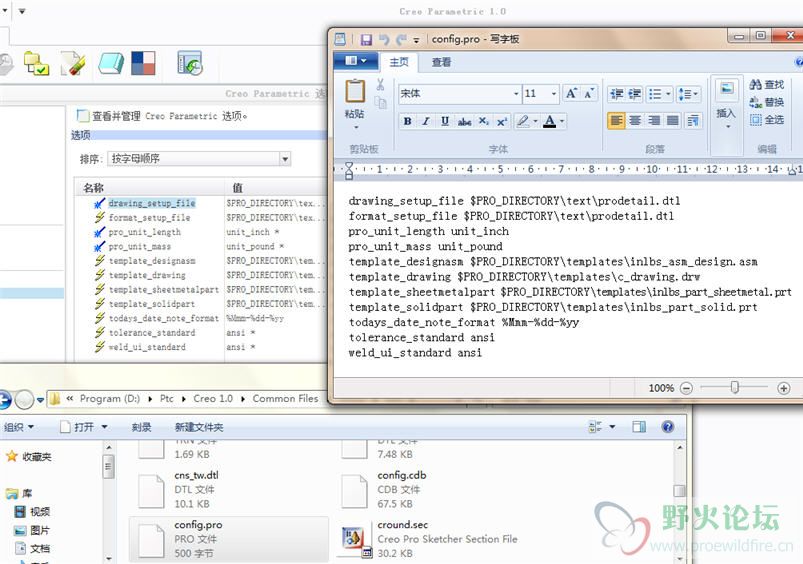Image resolution: width=803 pixels, height=564 pixels.
Task: Grow font size in WordPad
Action: pos(571,93)
